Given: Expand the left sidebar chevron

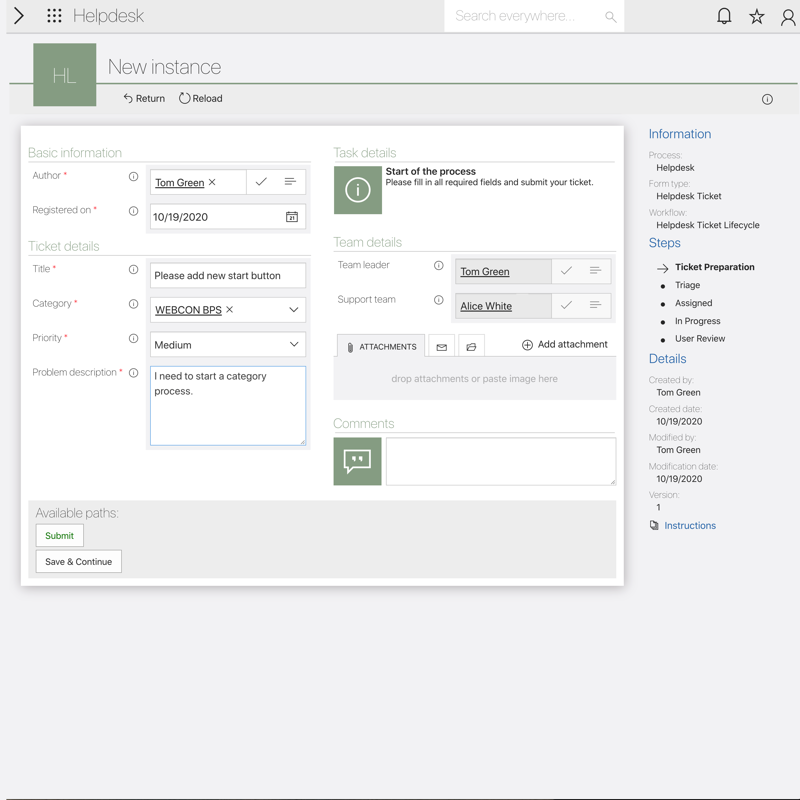Looking at the screenshot, I should [x=18, y=16].
